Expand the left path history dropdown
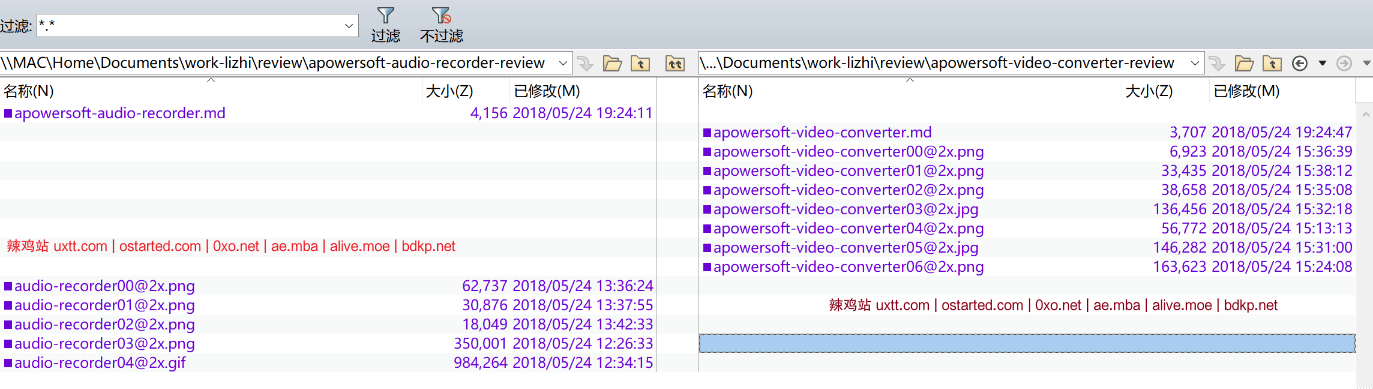The width and height of the screenshot is (1373, 389). [563, 63]
